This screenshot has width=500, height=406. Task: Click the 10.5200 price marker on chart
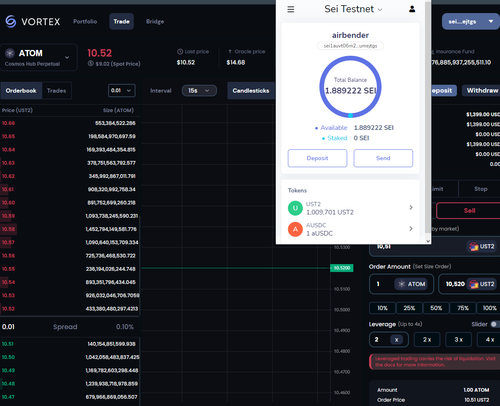pos(342,268)
